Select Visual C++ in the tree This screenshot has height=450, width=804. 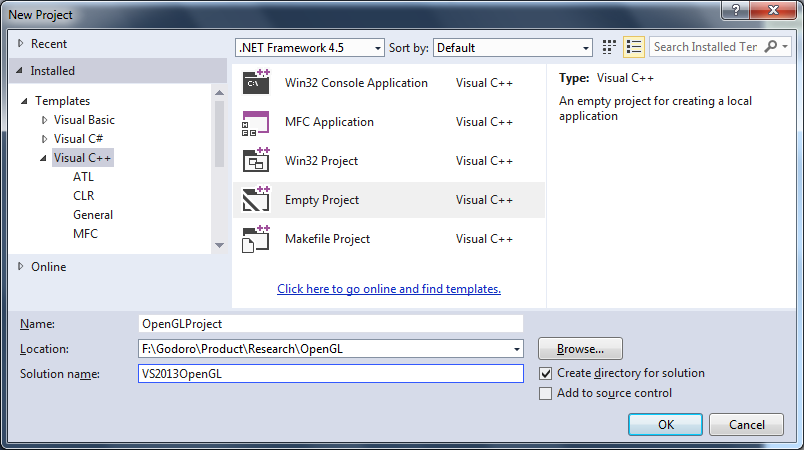tap(83, 158)
